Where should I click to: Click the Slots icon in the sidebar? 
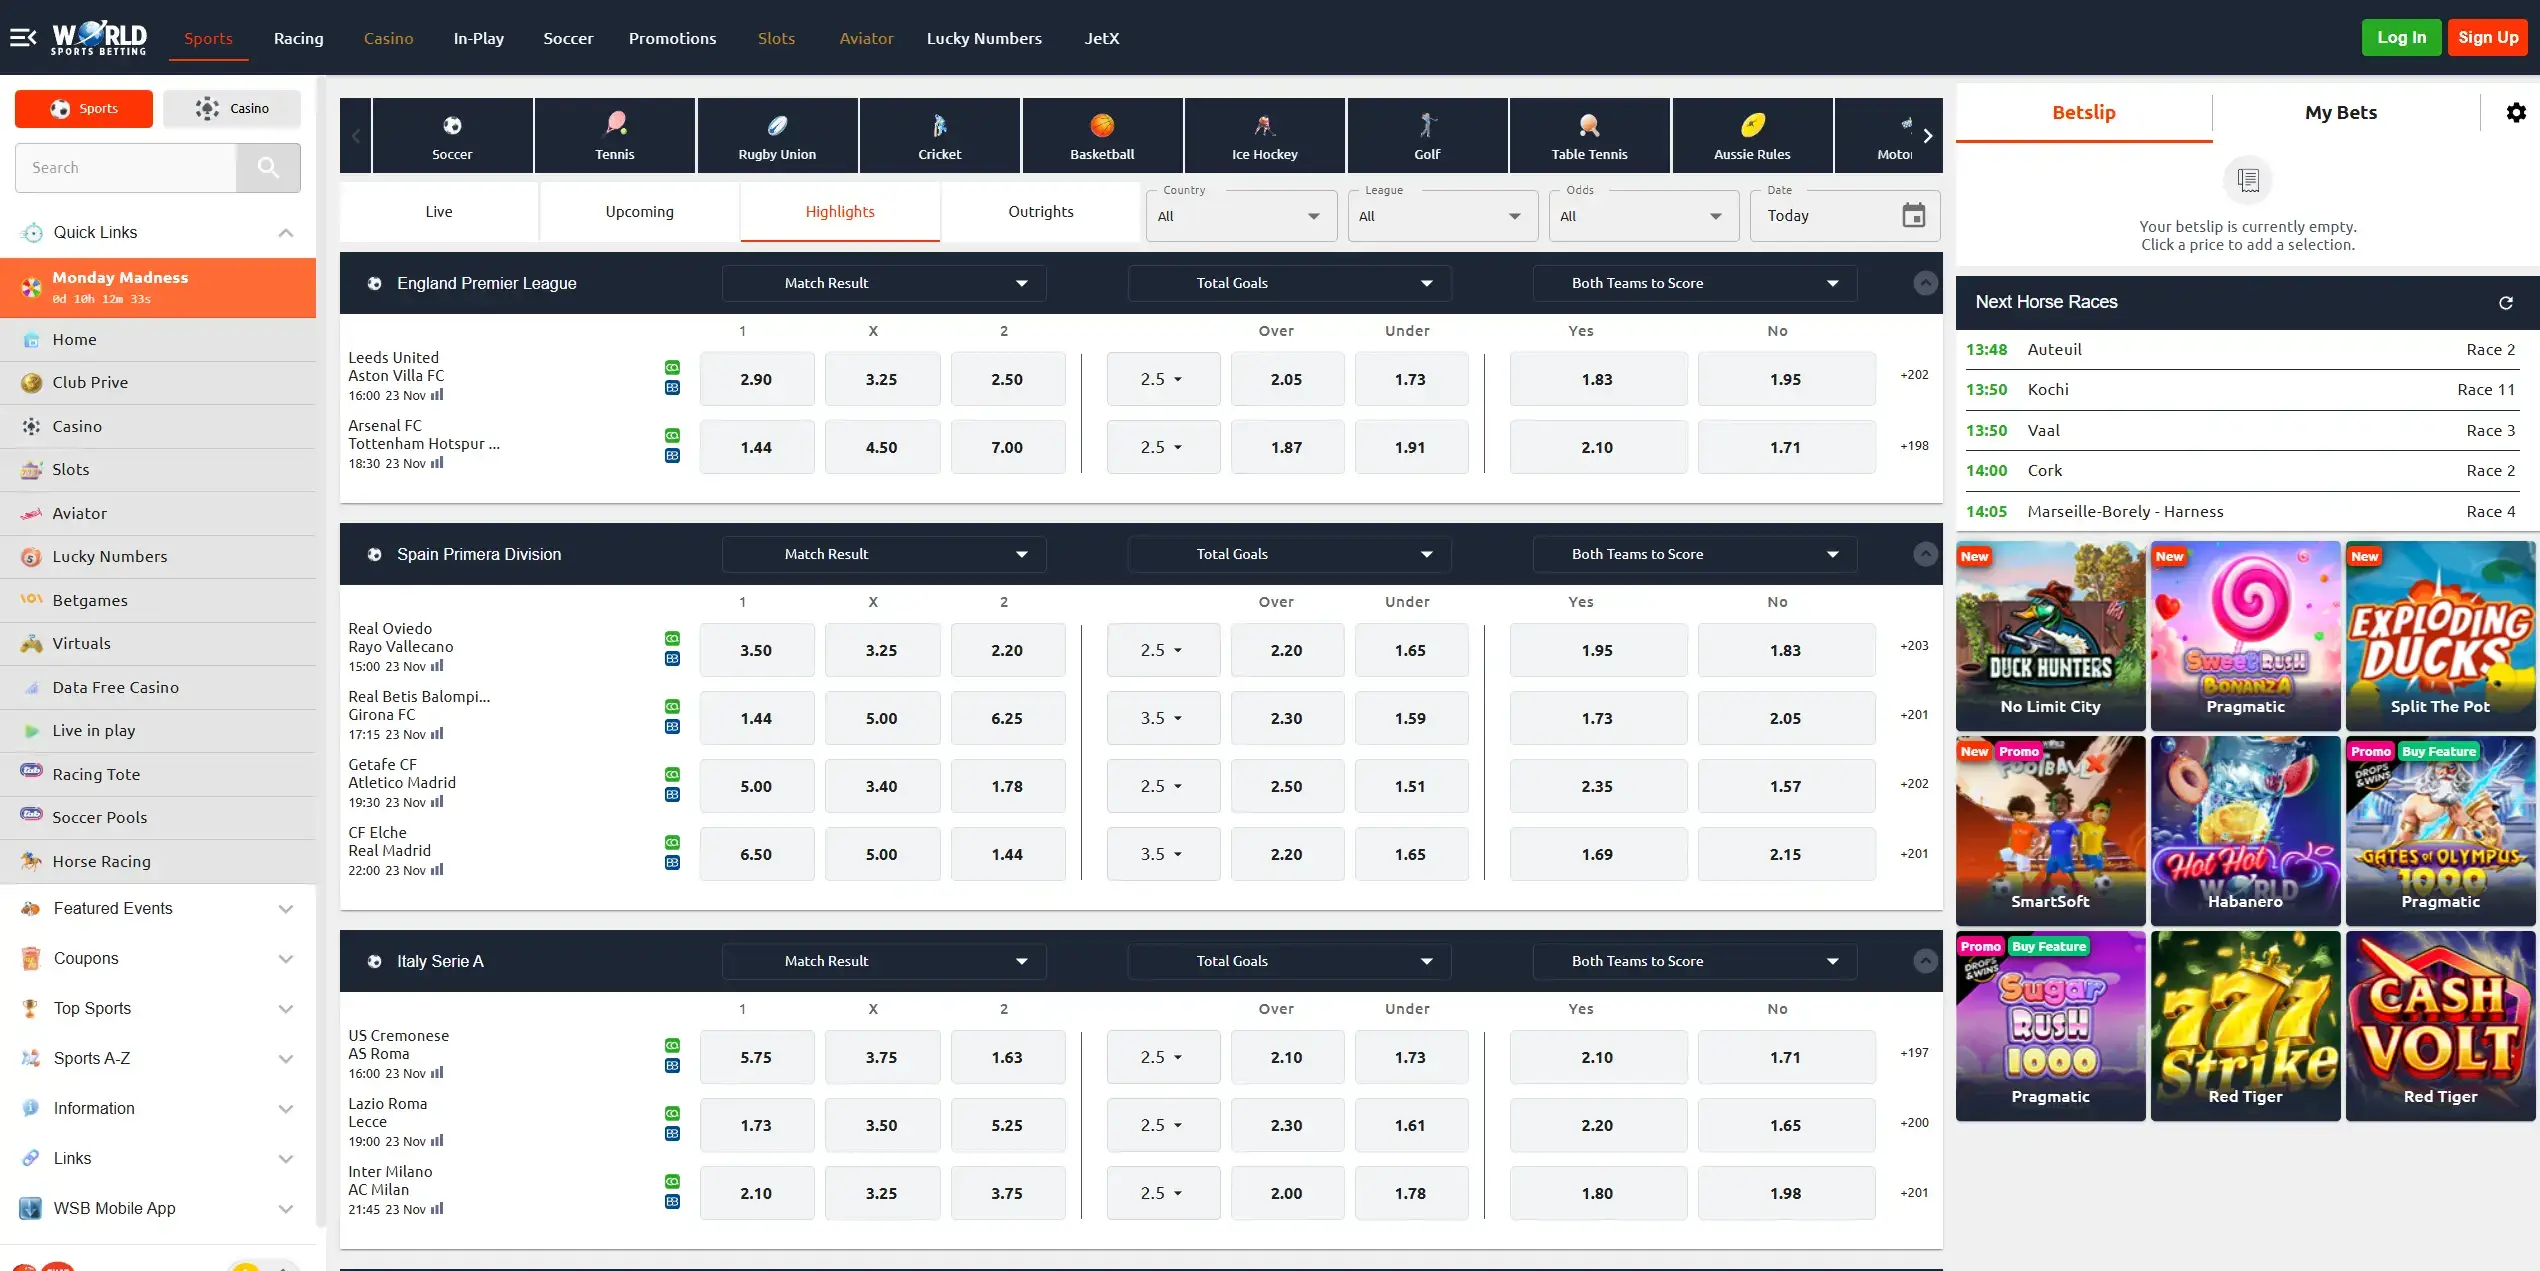pyautogui.click(x=31, y=469)
